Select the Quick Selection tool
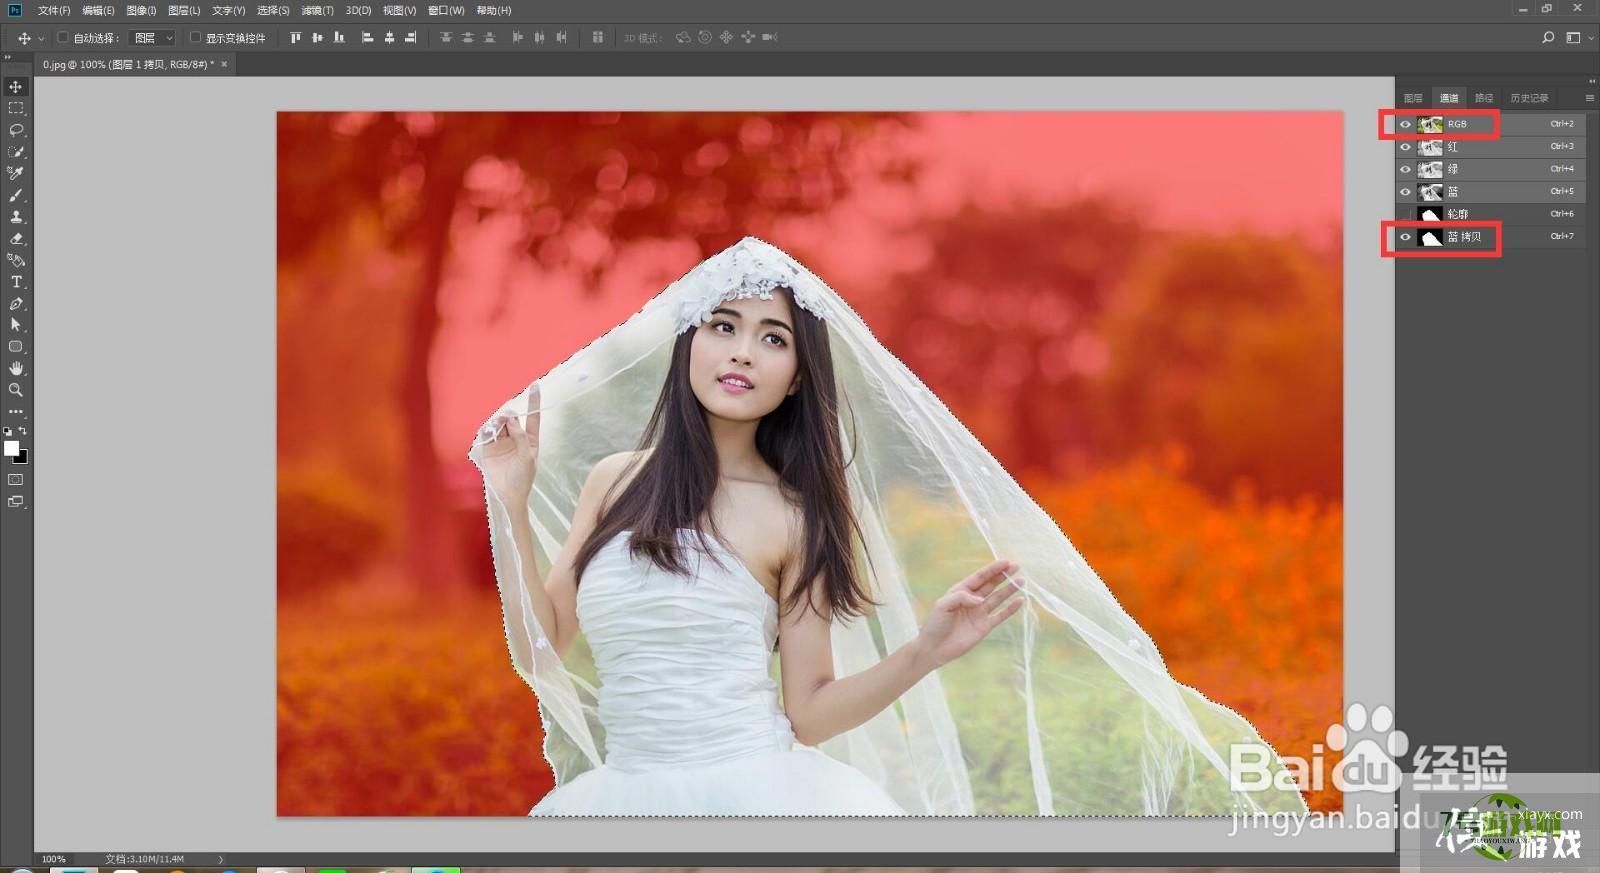 click(16, 152)
